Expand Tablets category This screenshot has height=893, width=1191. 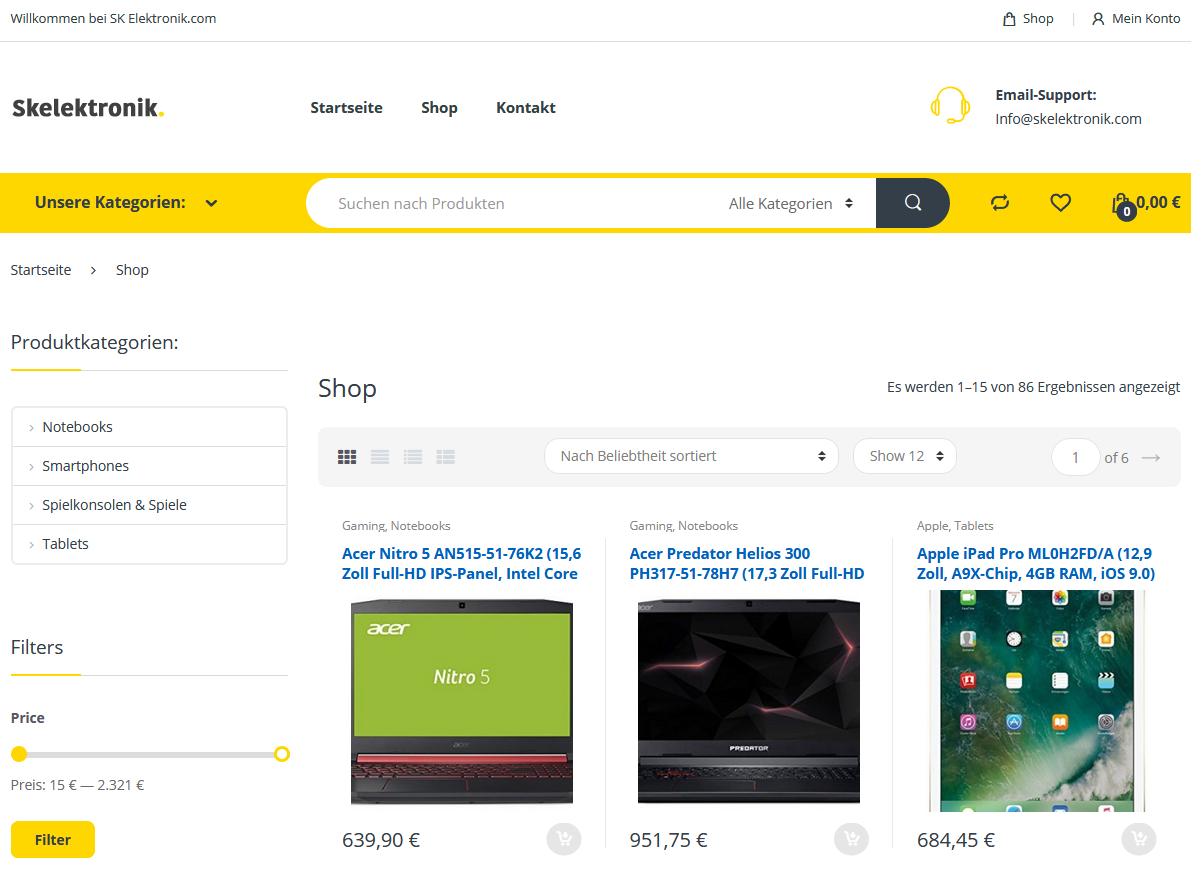tap(149, 544)
